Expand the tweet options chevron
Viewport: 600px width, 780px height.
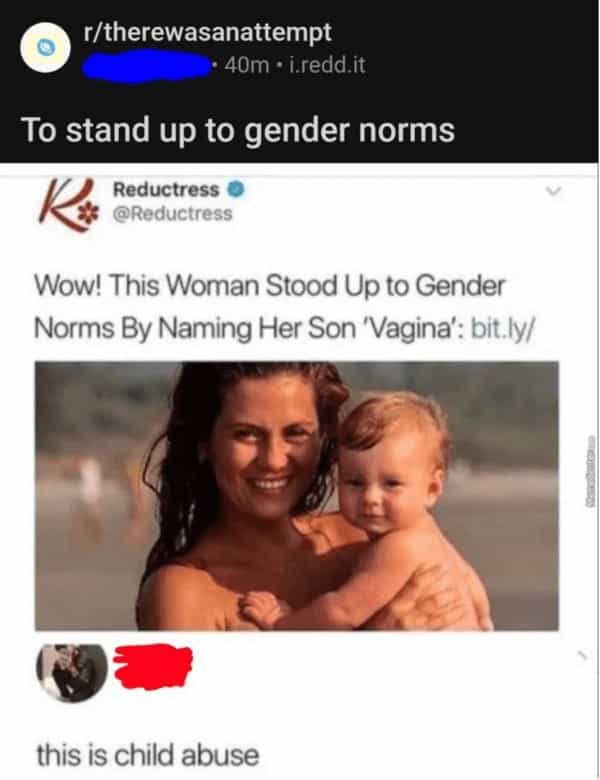553,191
